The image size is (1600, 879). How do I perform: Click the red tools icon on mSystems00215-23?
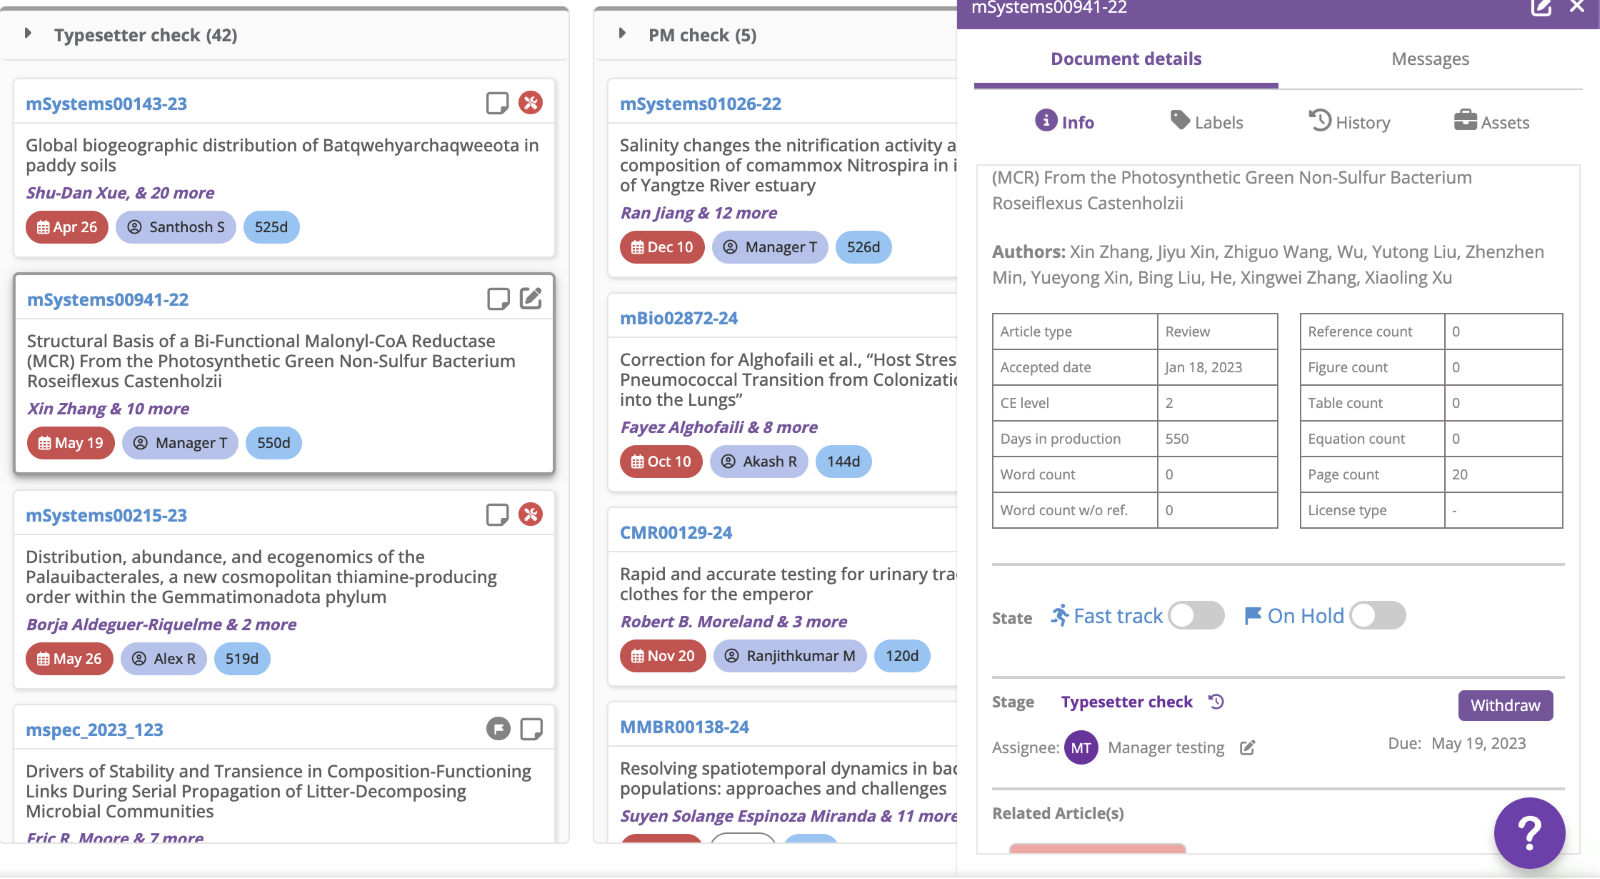[531, 515]
